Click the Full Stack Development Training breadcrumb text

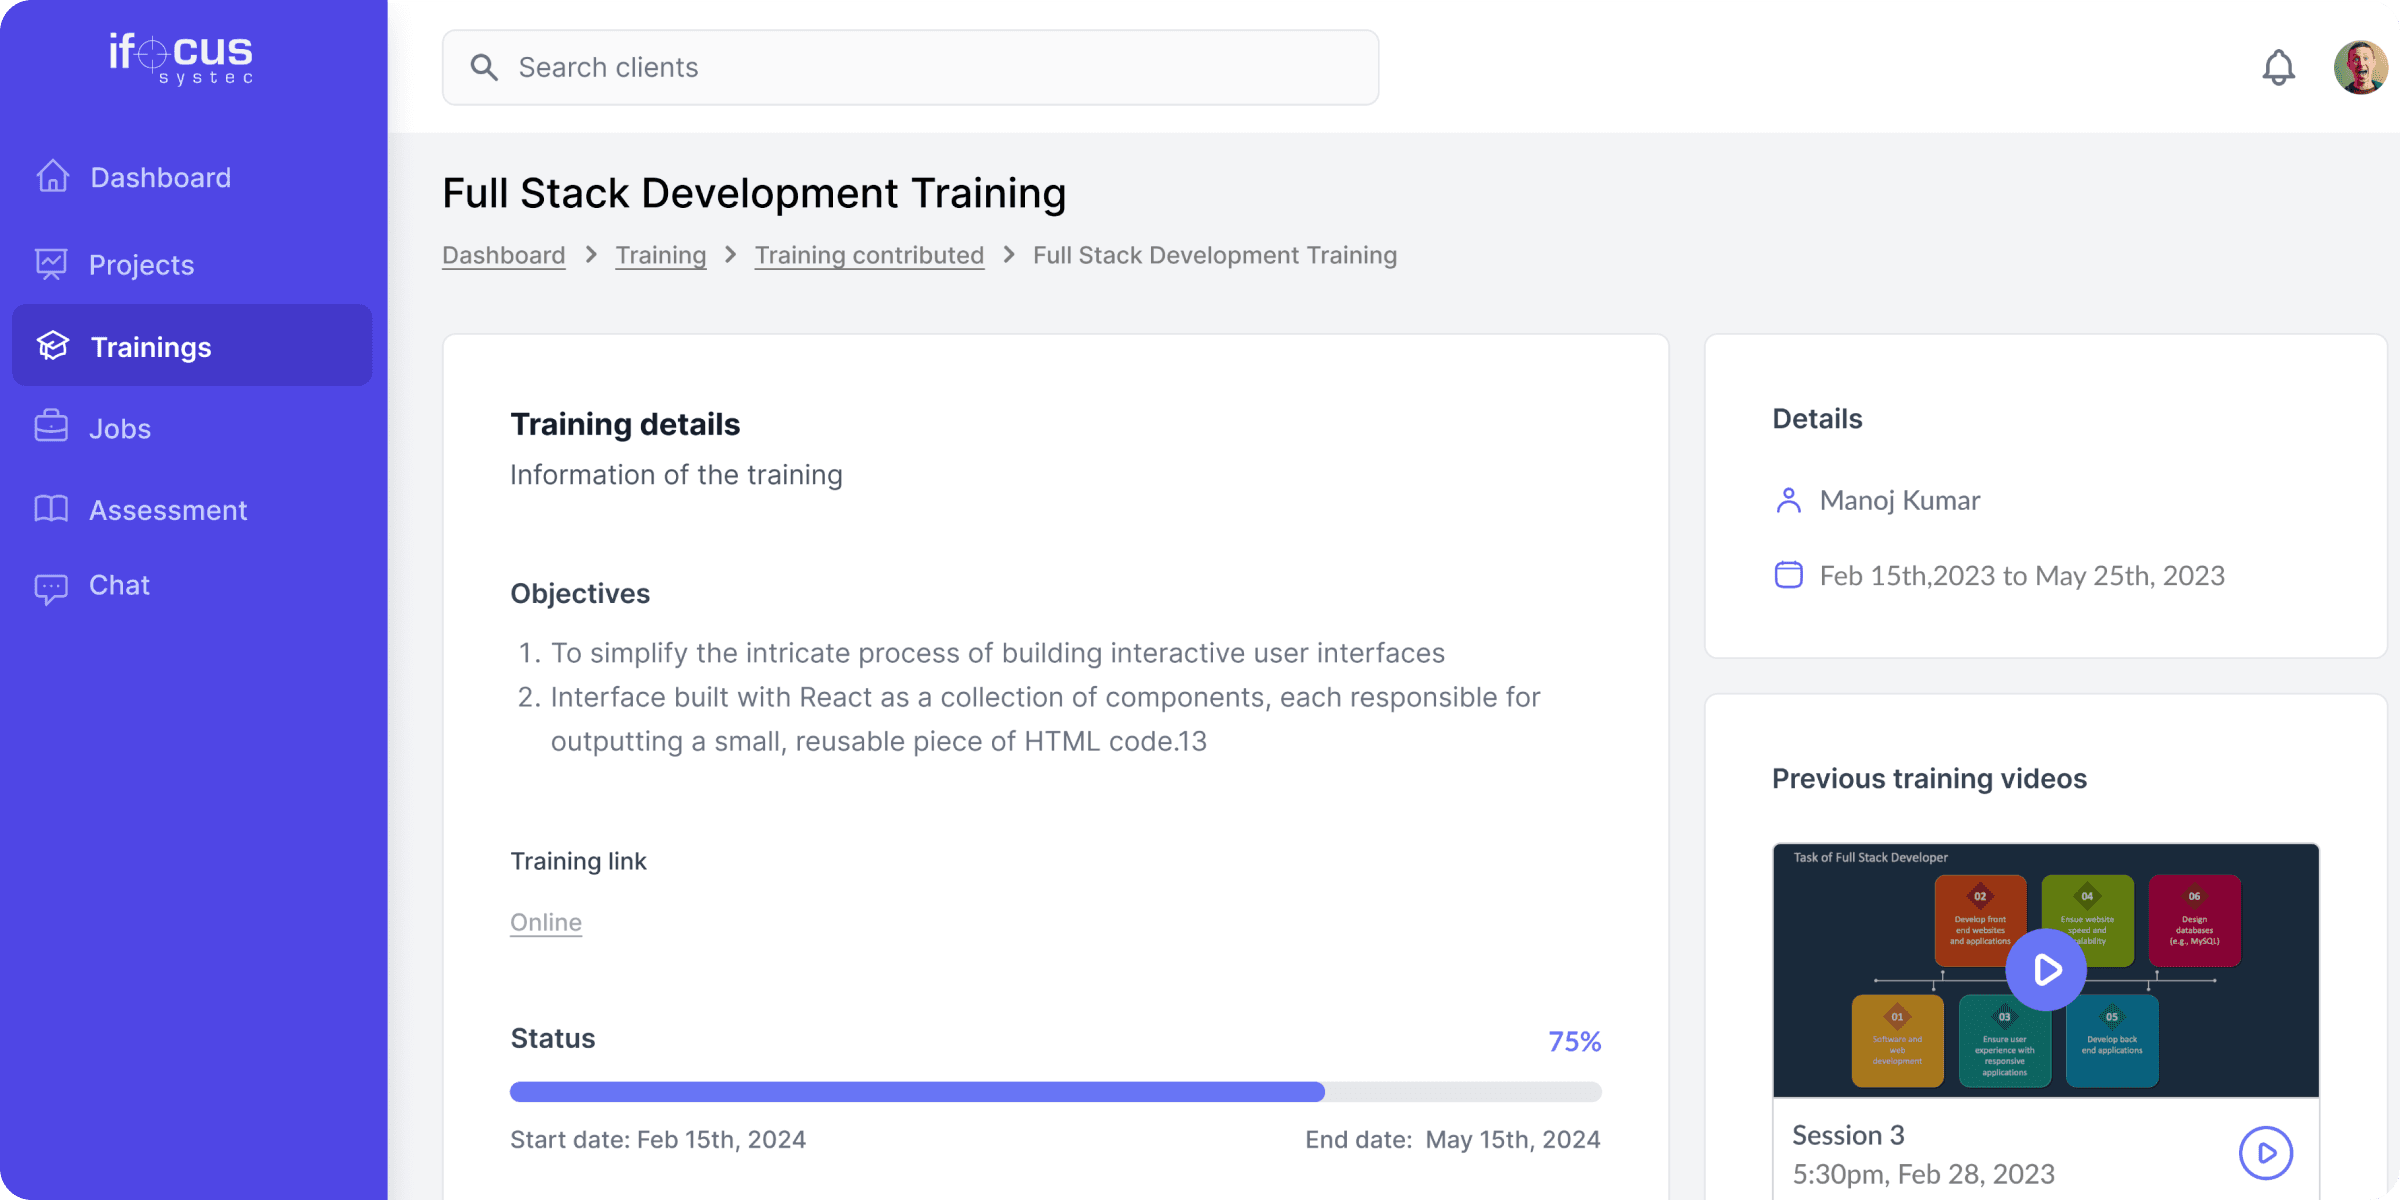[x=1215, y=255]
